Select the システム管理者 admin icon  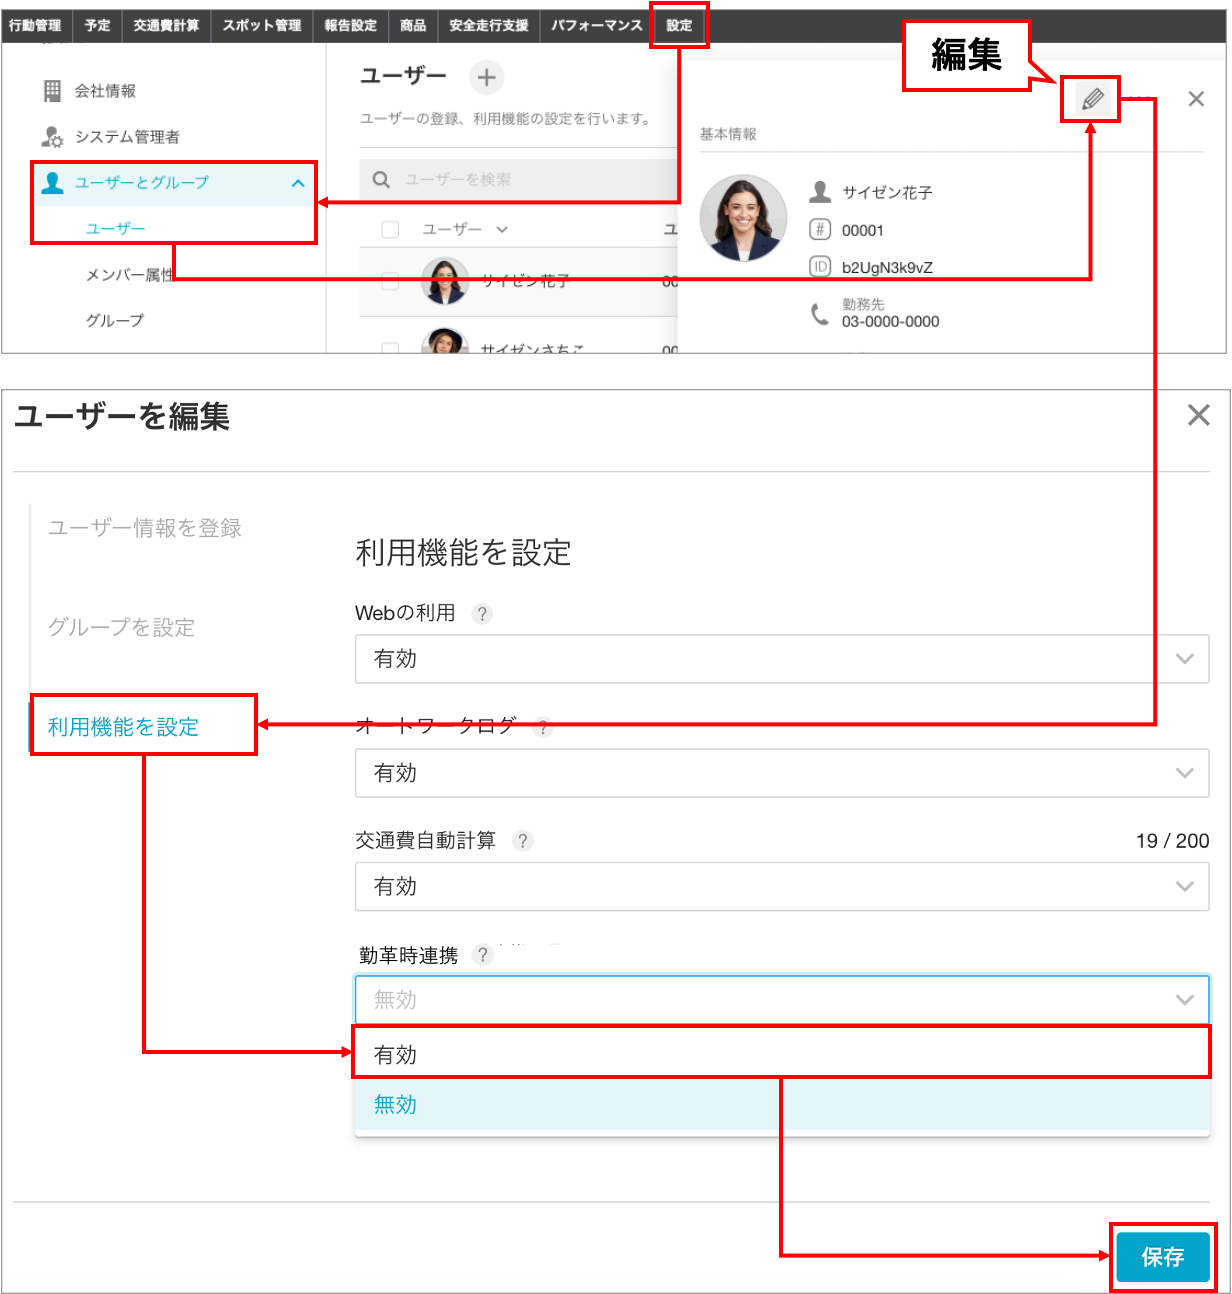pyautogui.click(x=53, y=136)
